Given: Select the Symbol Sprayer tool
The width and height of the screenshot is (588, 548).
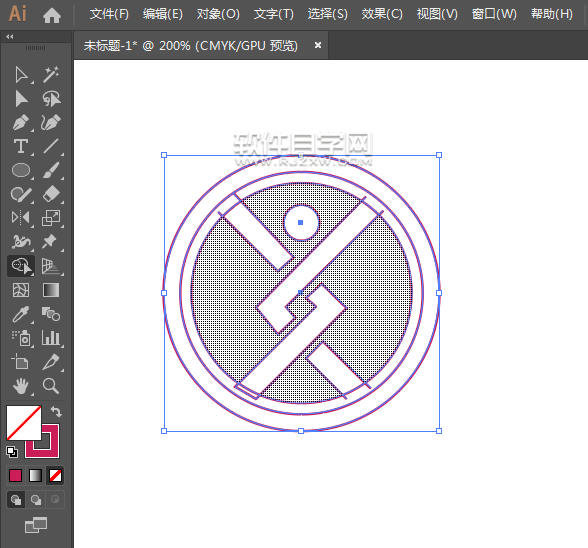Looking at the screenshot, I should (x=21, y=338).
